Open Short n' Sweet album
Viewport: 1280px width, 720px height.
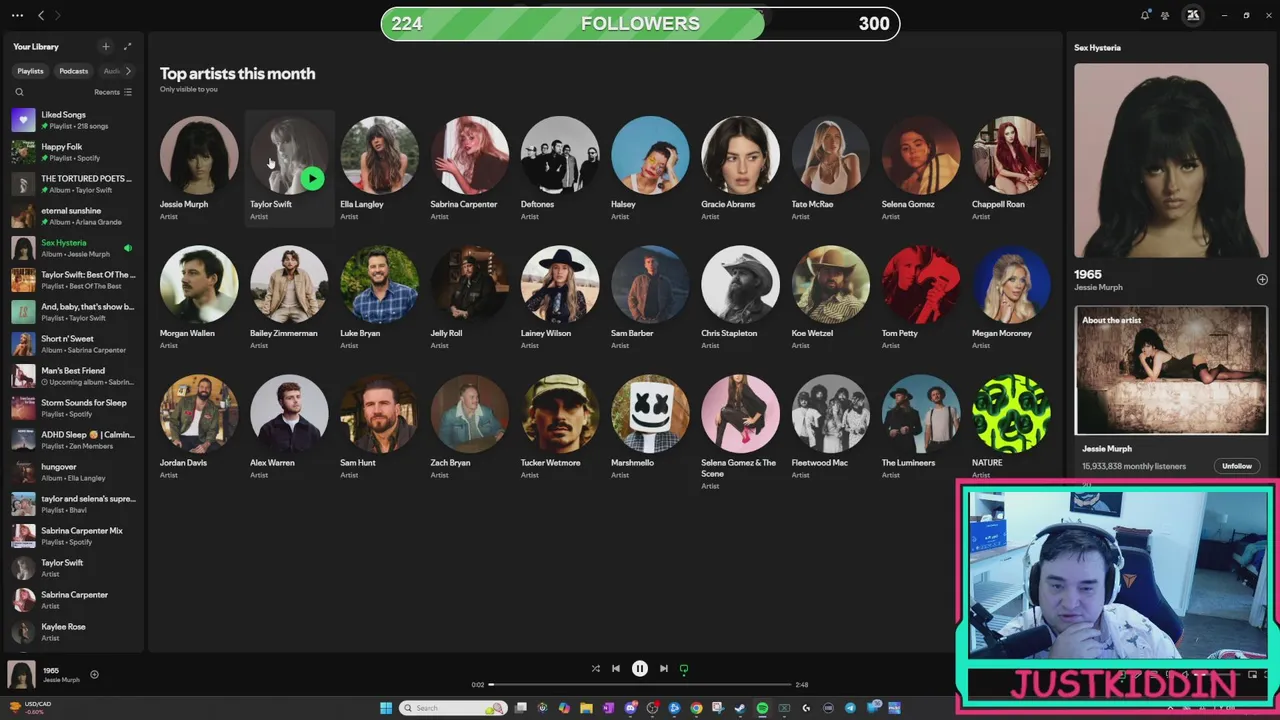(74, 344)
